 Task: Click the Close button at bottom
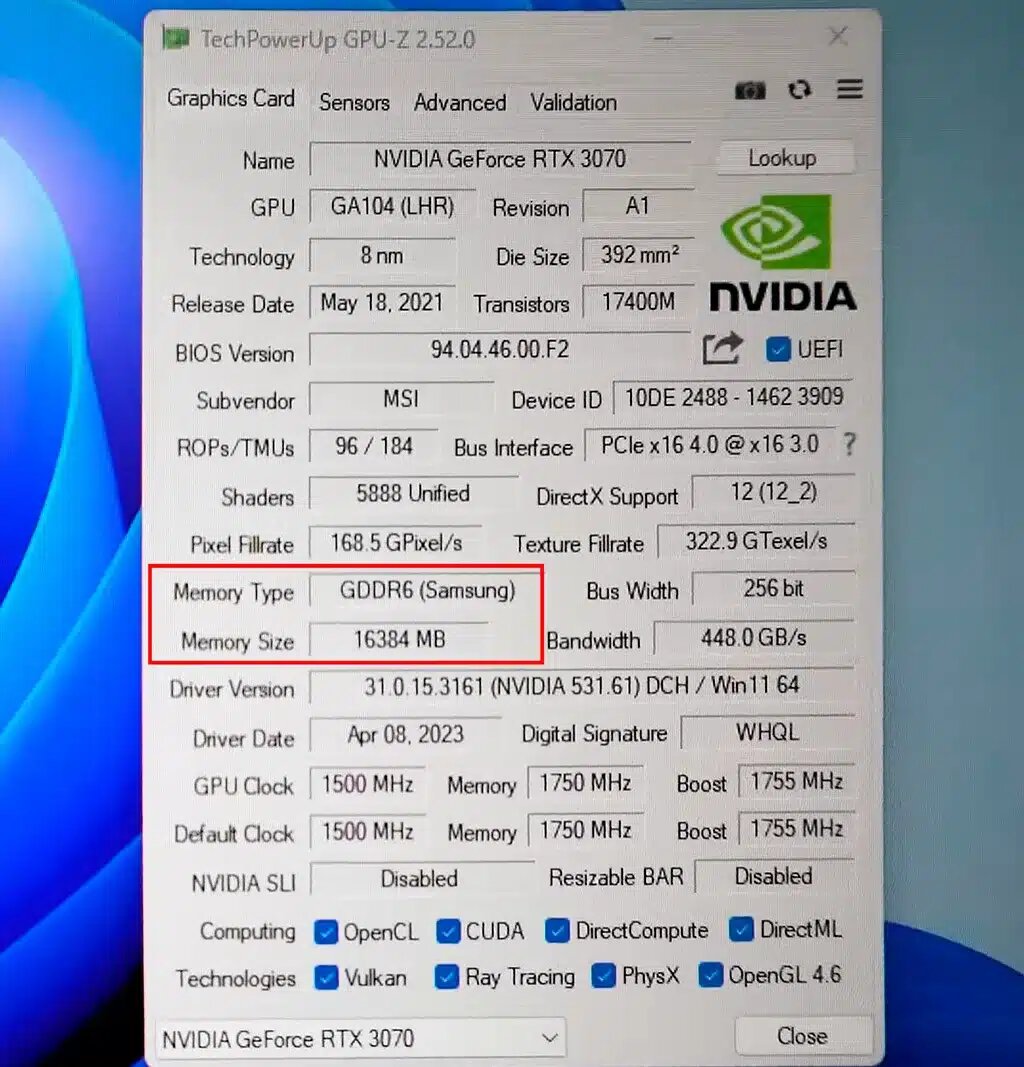(x=804, y=1036)
